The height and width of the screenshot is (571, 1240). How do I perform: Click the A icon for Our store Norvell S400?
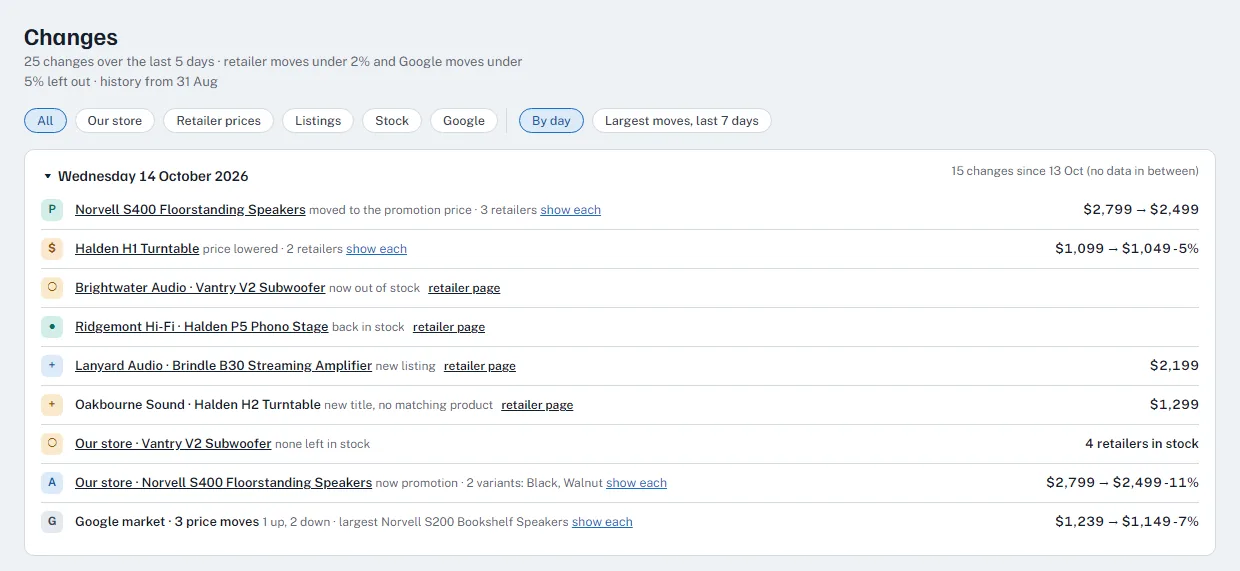pyautogui.click(x=52, y=483)
